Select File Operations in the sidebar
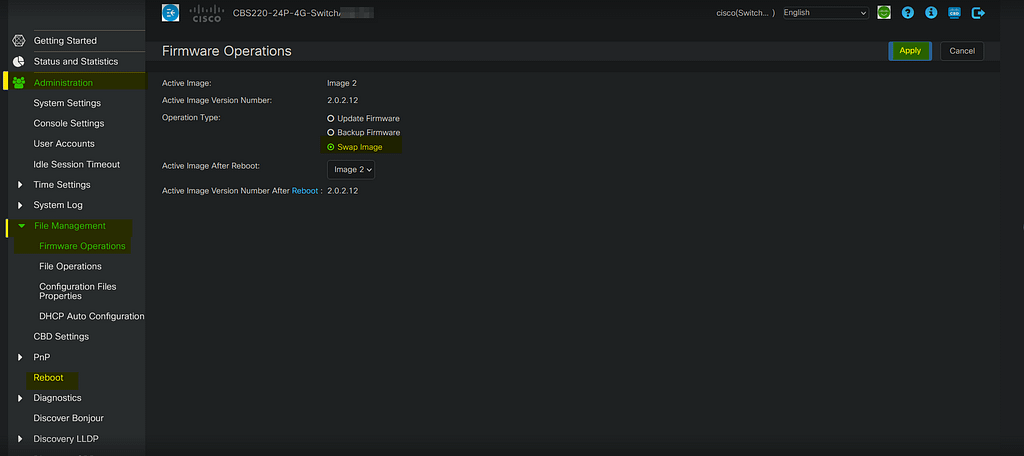 coord(70,267)
